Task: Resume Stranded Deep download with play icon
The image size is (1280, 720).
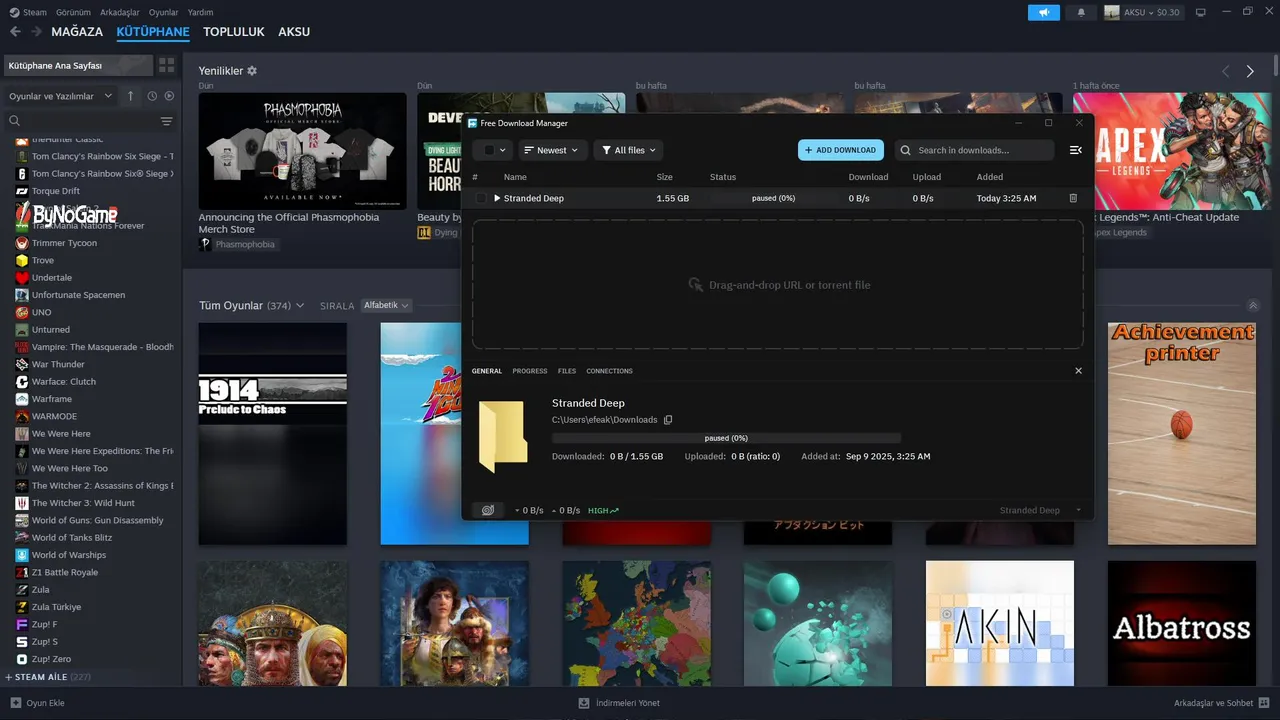Action: point(497,198)
